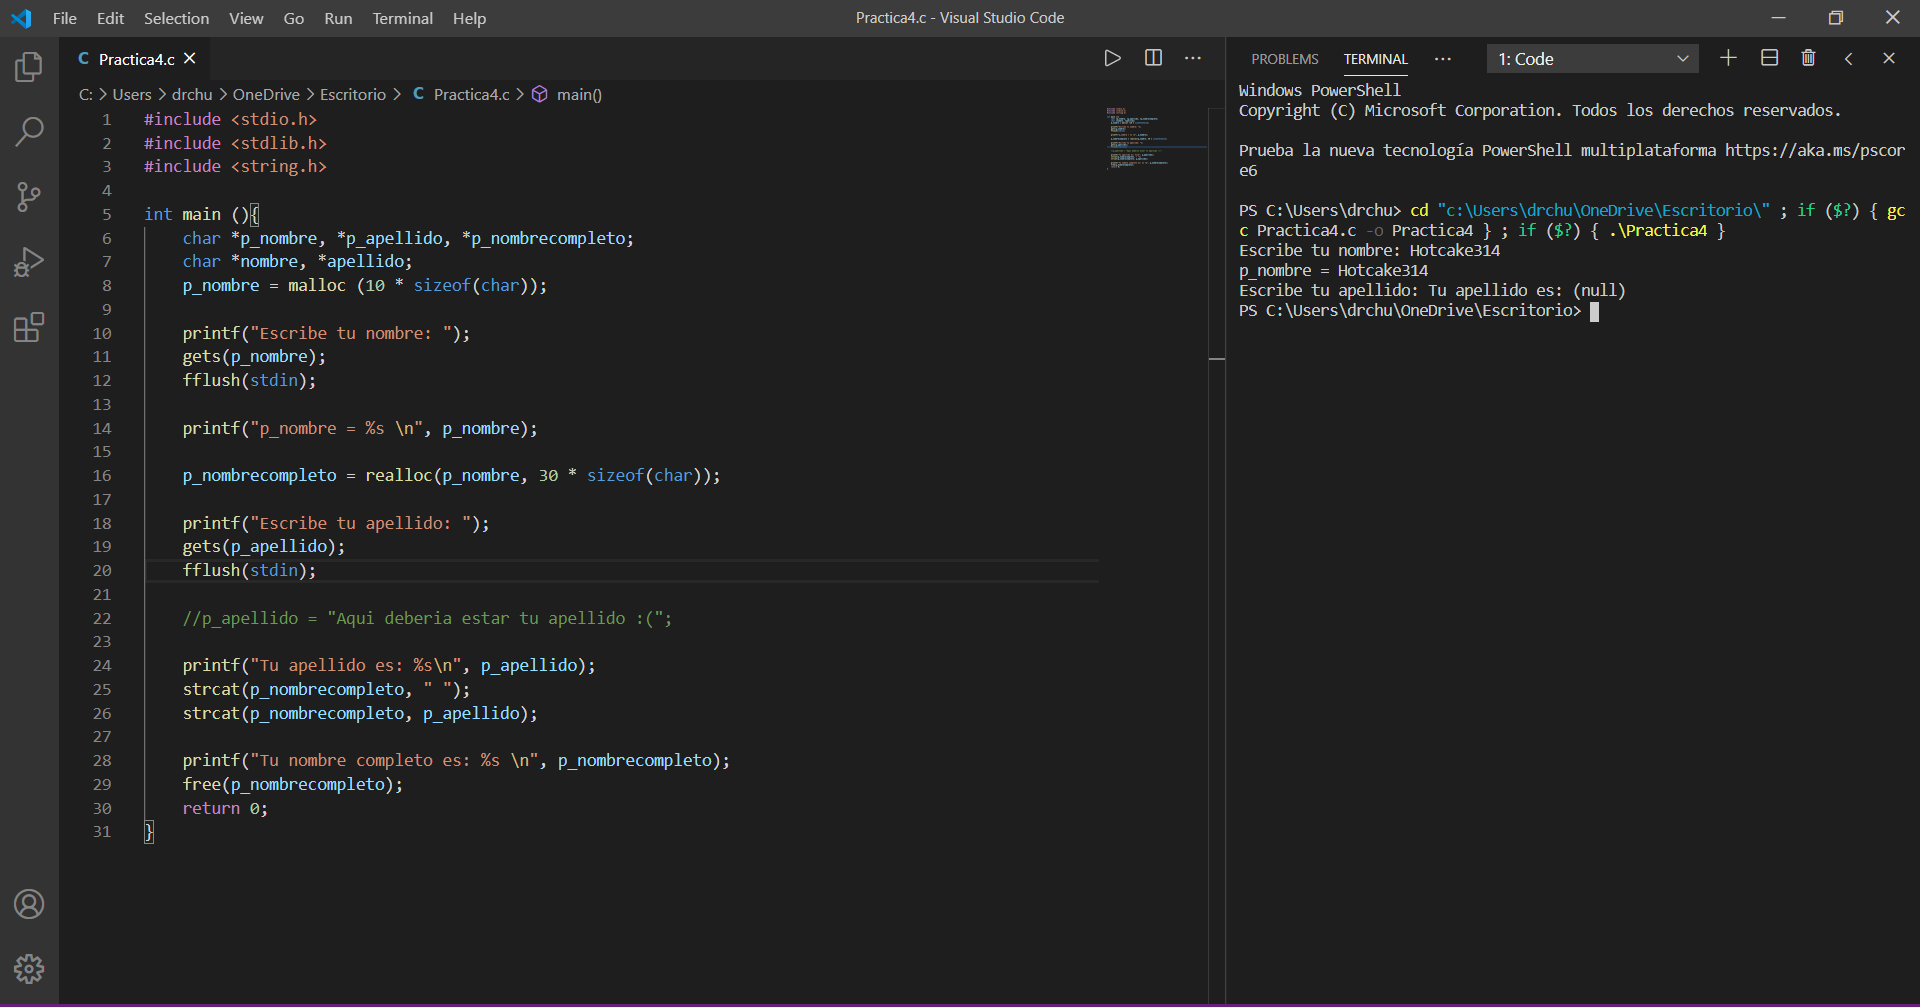
Task: Show more panel tabs ellipsis
Action: [1442, 59]
